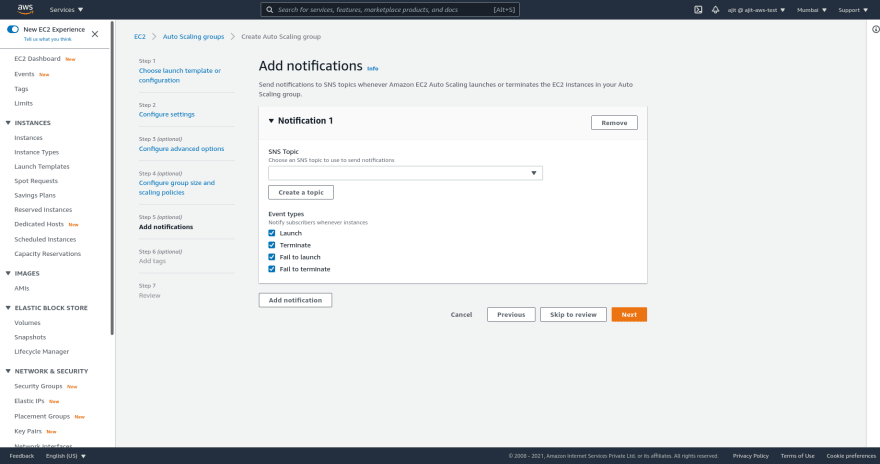The height and width of the screenshot is (464, 880).
Task: Open Dedicated Hosts in sidebar
Action: [39, 224]
